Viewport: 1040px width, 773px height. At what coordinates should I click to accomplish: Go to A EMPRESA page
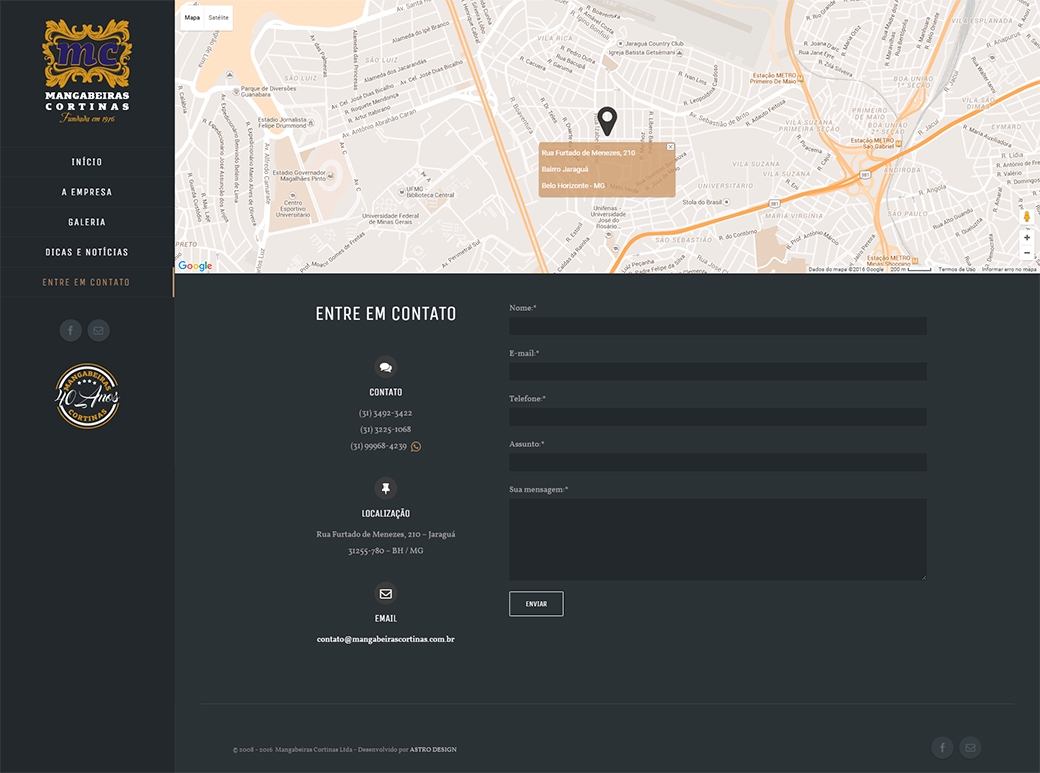[87, 192]
